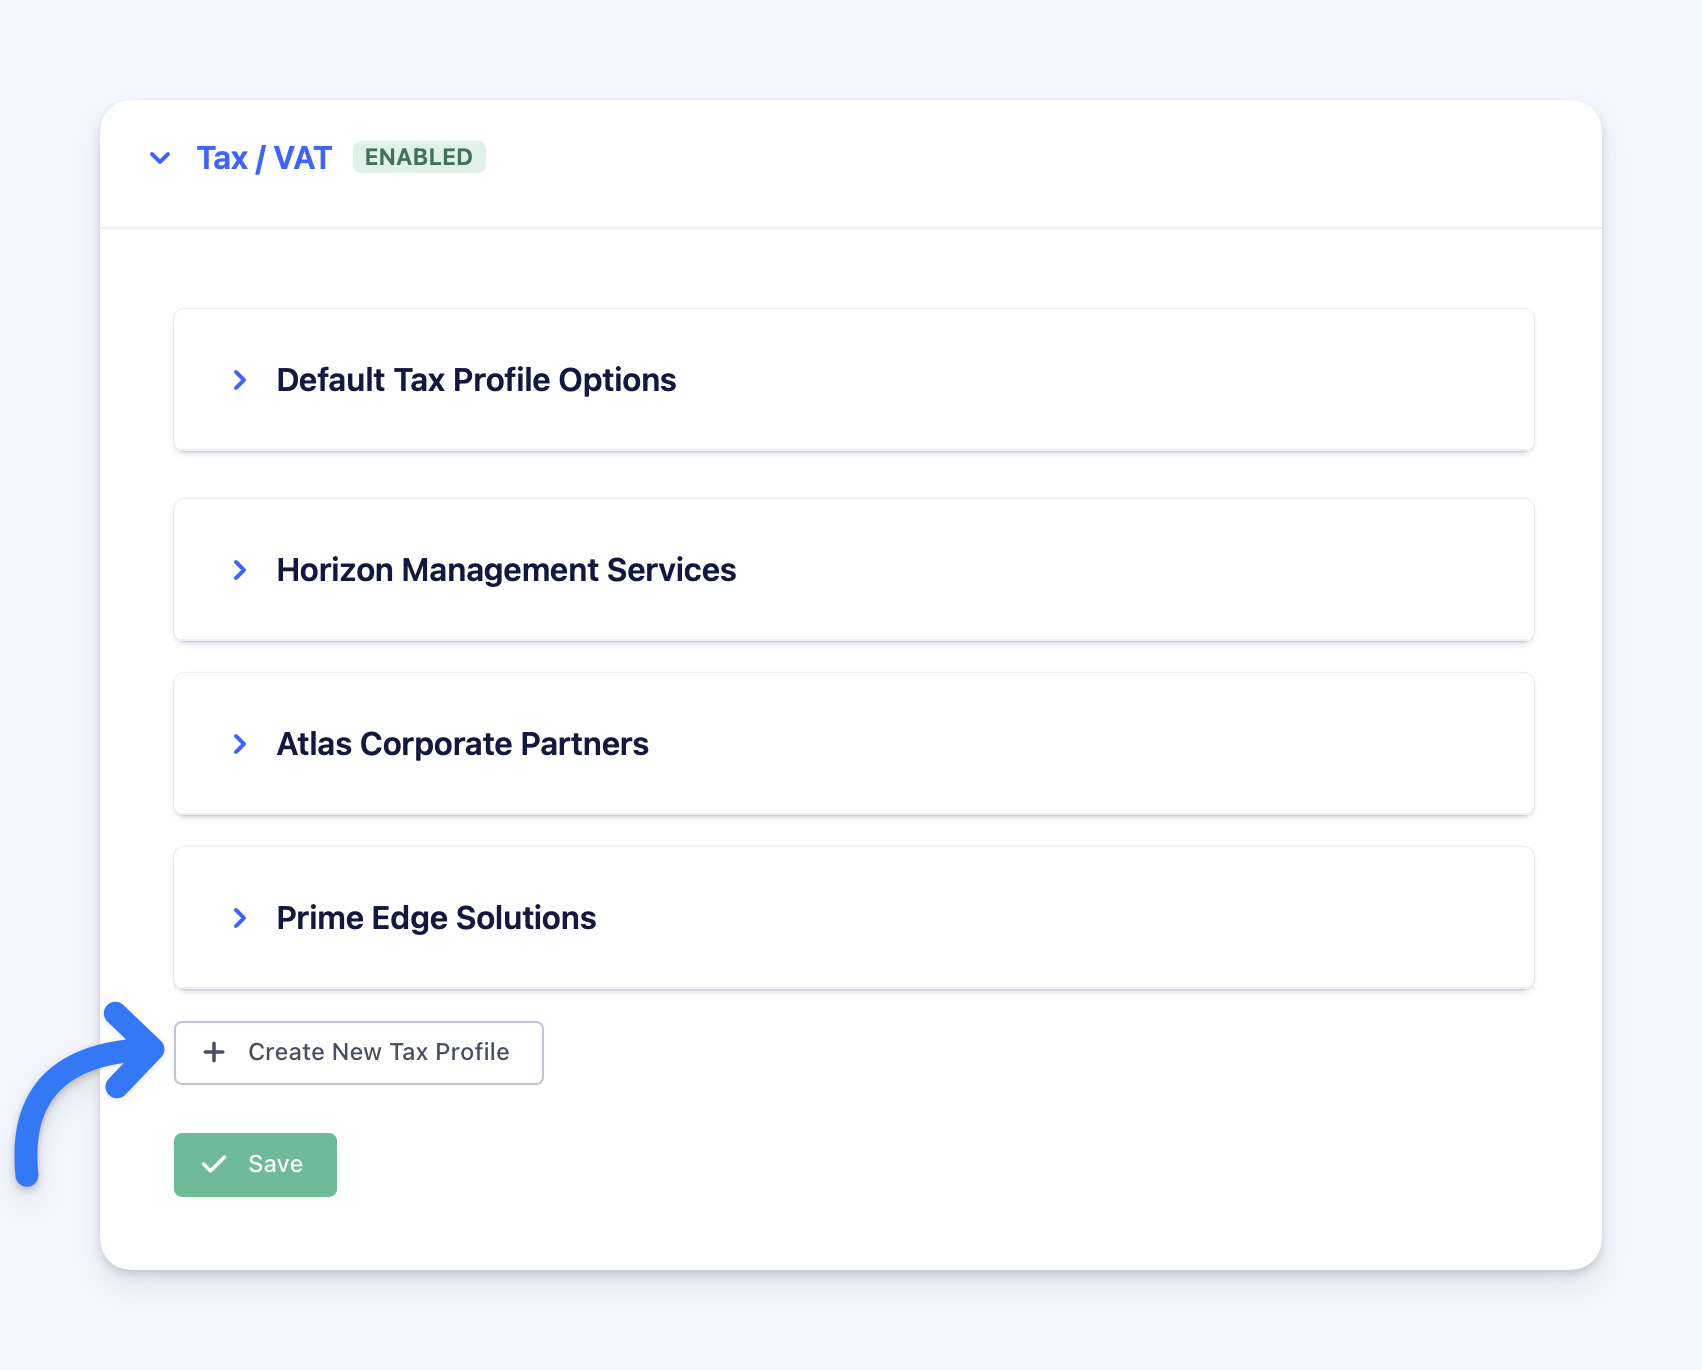
Task: Select the Prime Edge Solutions title
Action: (436, 918)
